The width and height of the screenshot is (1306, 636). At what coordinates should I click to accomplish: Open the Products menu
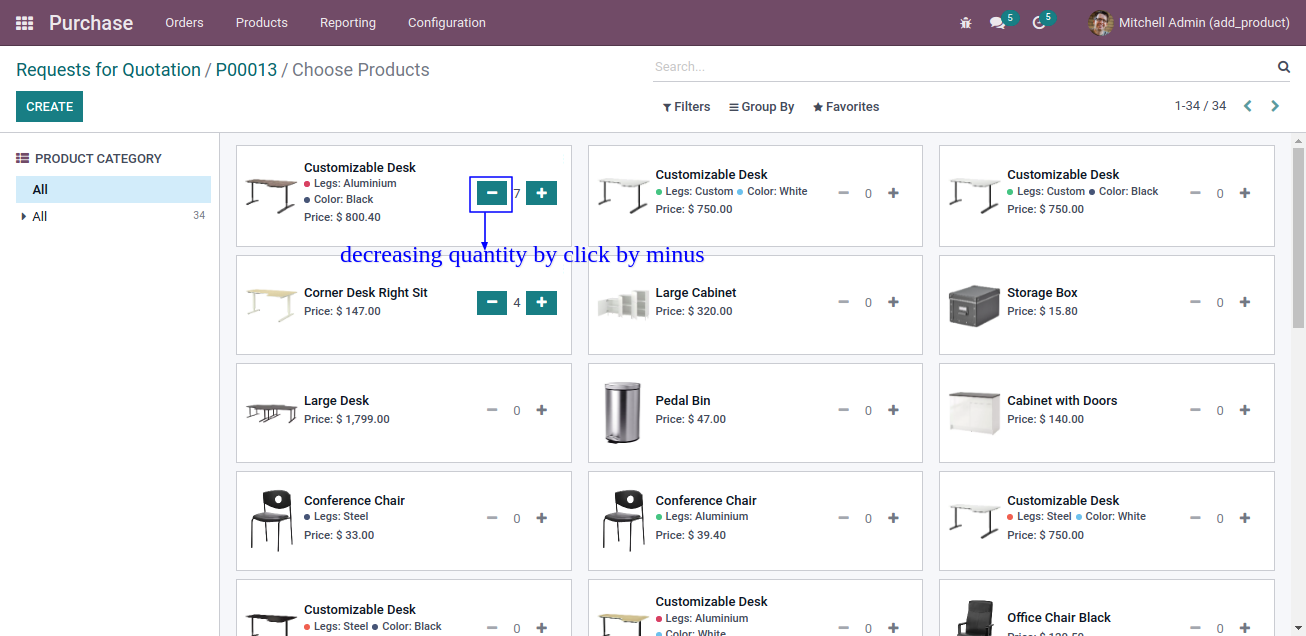(x=262, y=23)
